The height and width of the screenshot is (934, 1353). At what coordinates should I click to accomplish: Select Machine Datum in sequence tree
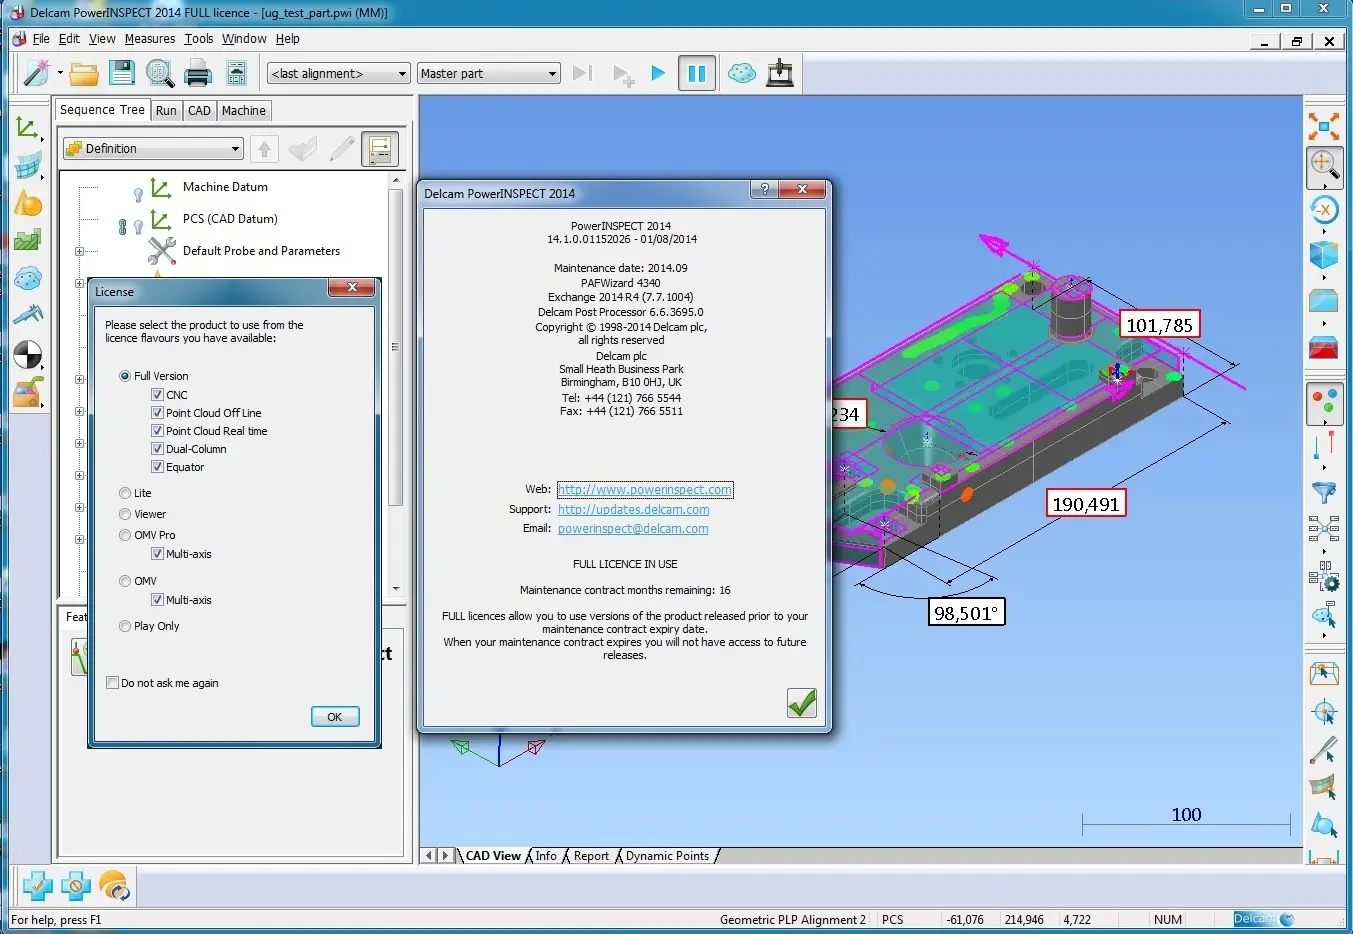225,187
